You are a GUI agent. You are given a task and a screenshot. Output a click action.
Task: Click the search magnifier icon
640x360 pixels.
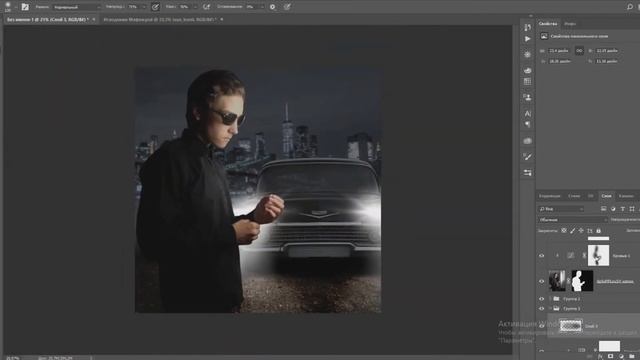coord(630,7)
